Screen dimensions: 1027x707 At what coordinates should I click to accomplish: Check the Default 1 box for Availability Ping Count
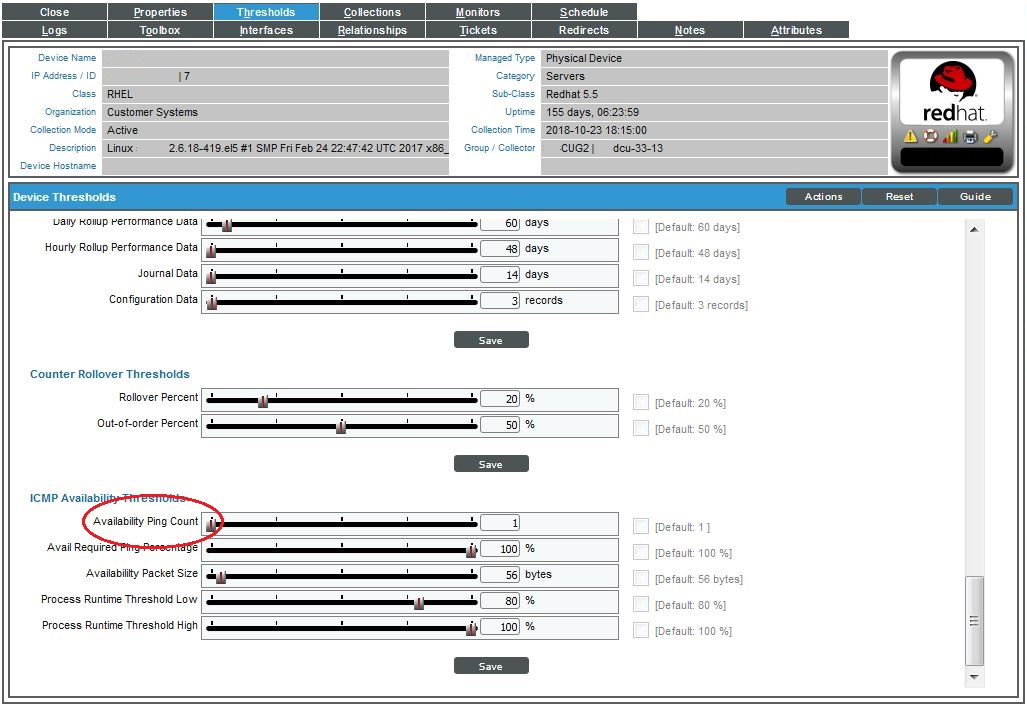[640, 527]
